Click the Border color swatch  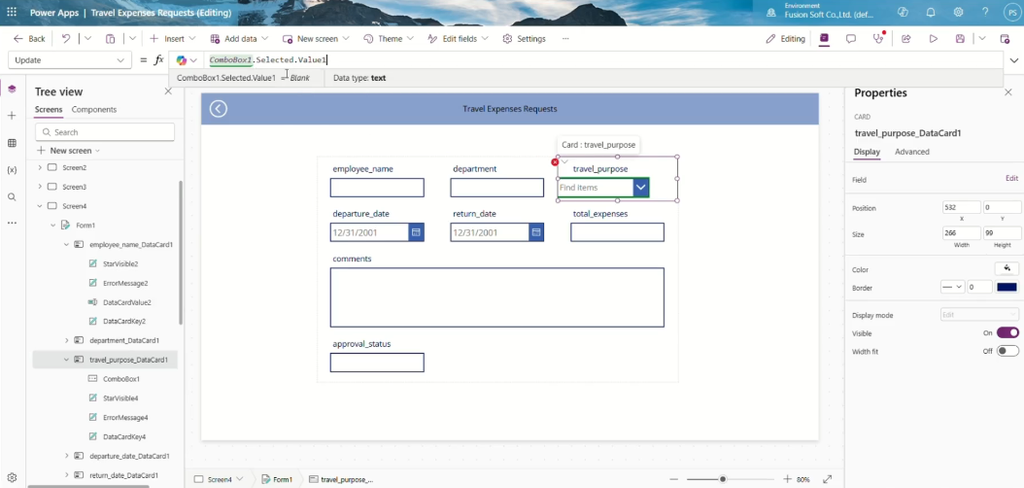point(1007,287)
